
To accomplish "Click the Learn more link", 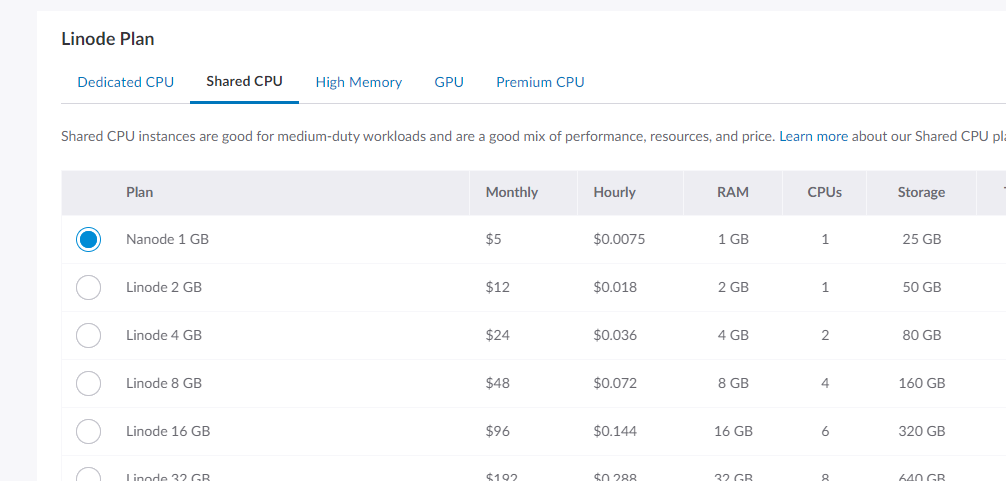I will click(x=813, y=136).
